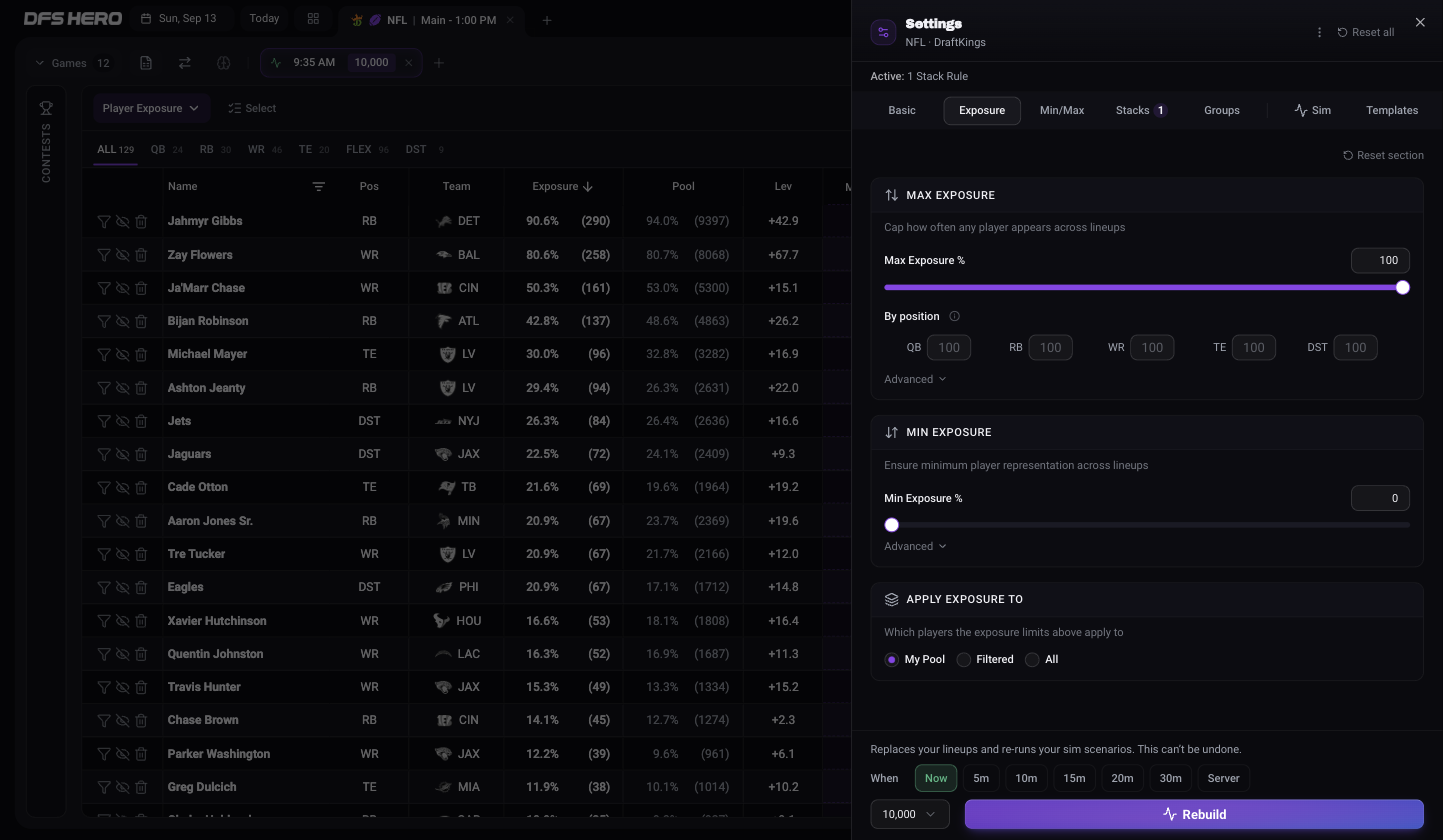Image resolution: width=1443 pixels, height=840 pixels.
Task: Expand Advanced under Min Exposure
Action: (915, 546)
